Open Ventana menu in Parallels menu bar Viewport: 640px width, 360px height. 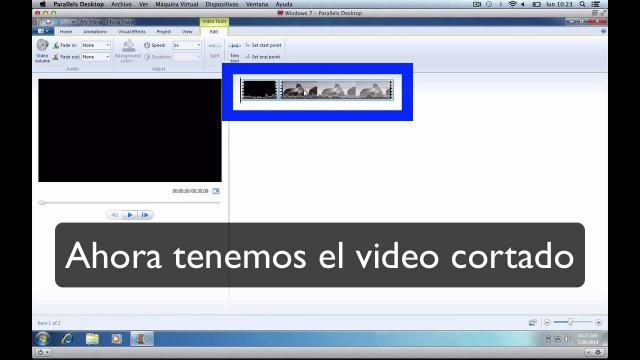click(257, 4)
